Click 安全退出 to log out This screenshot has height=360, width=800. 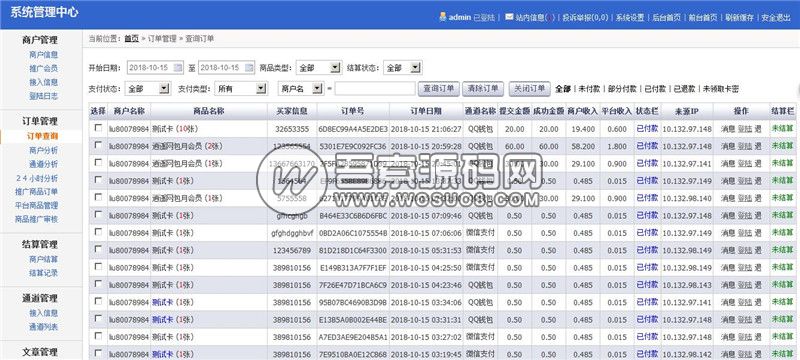776,17
